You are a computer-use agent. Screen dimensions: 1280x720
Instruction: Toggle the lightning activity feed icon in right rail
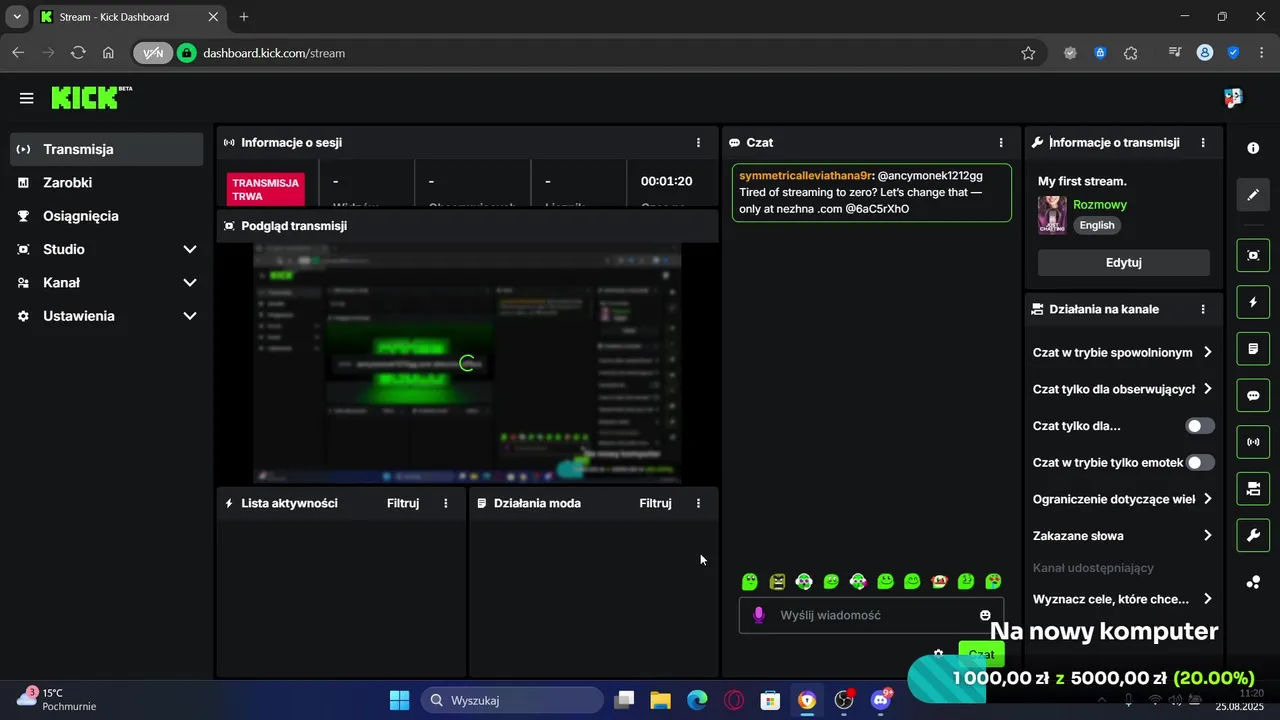click(x=1253, y=302)
